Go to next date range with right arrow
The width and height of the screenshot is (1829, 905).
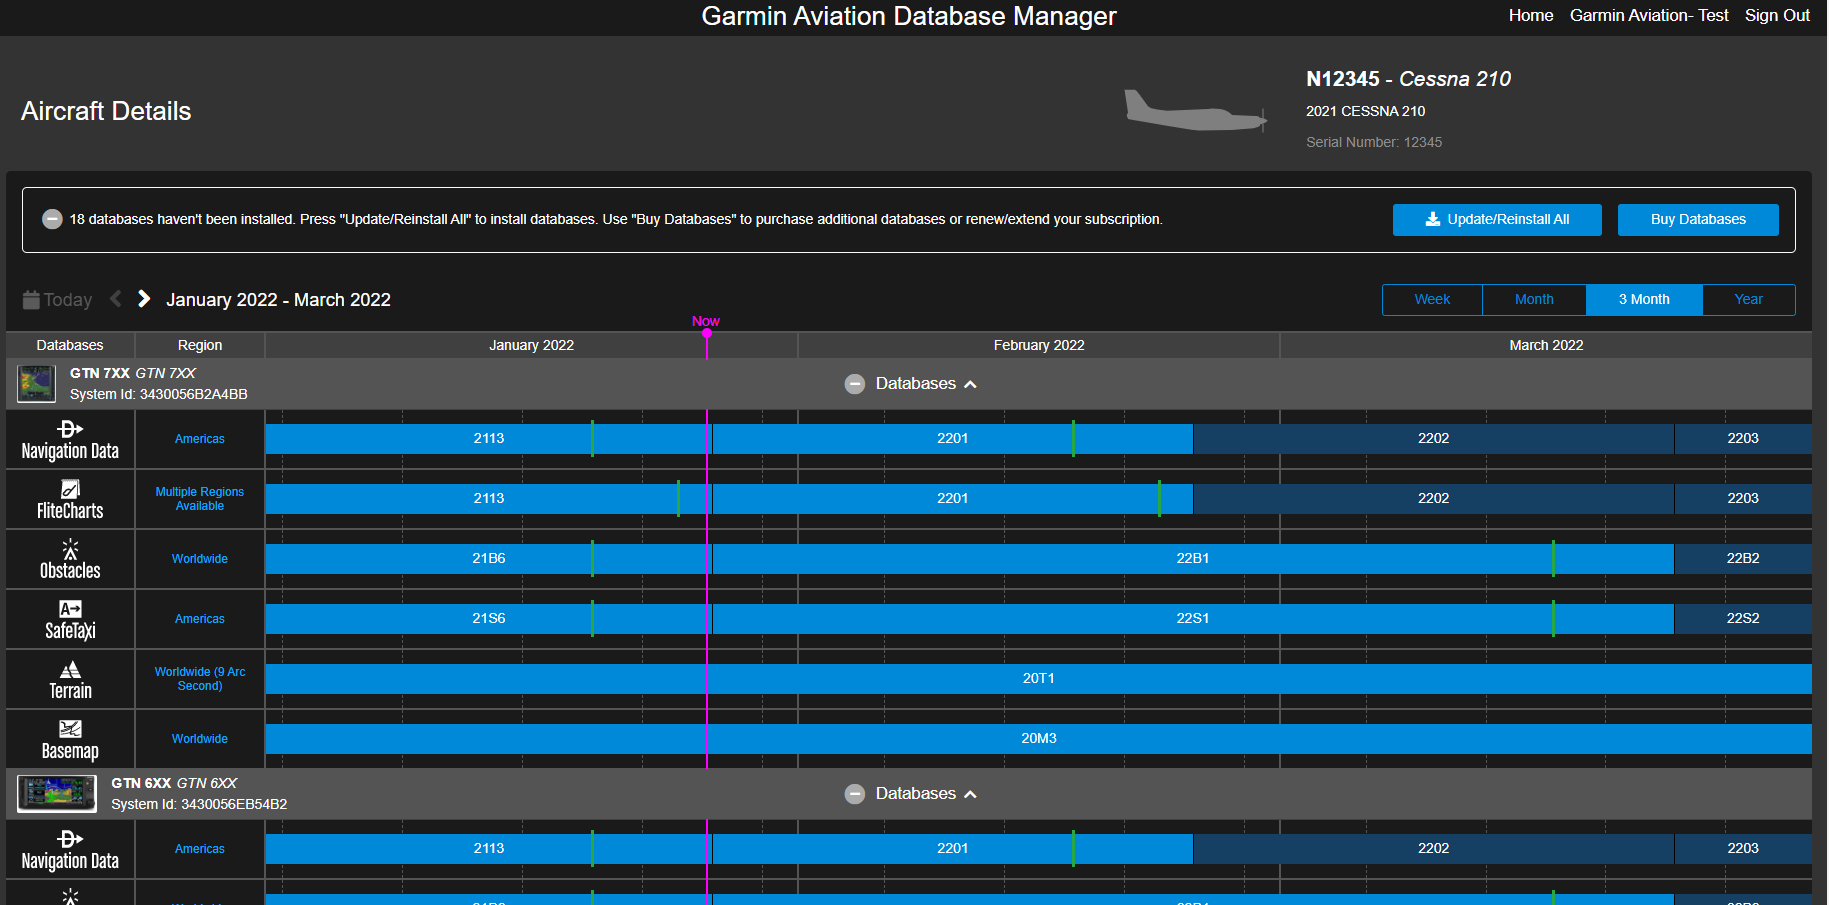144,299
